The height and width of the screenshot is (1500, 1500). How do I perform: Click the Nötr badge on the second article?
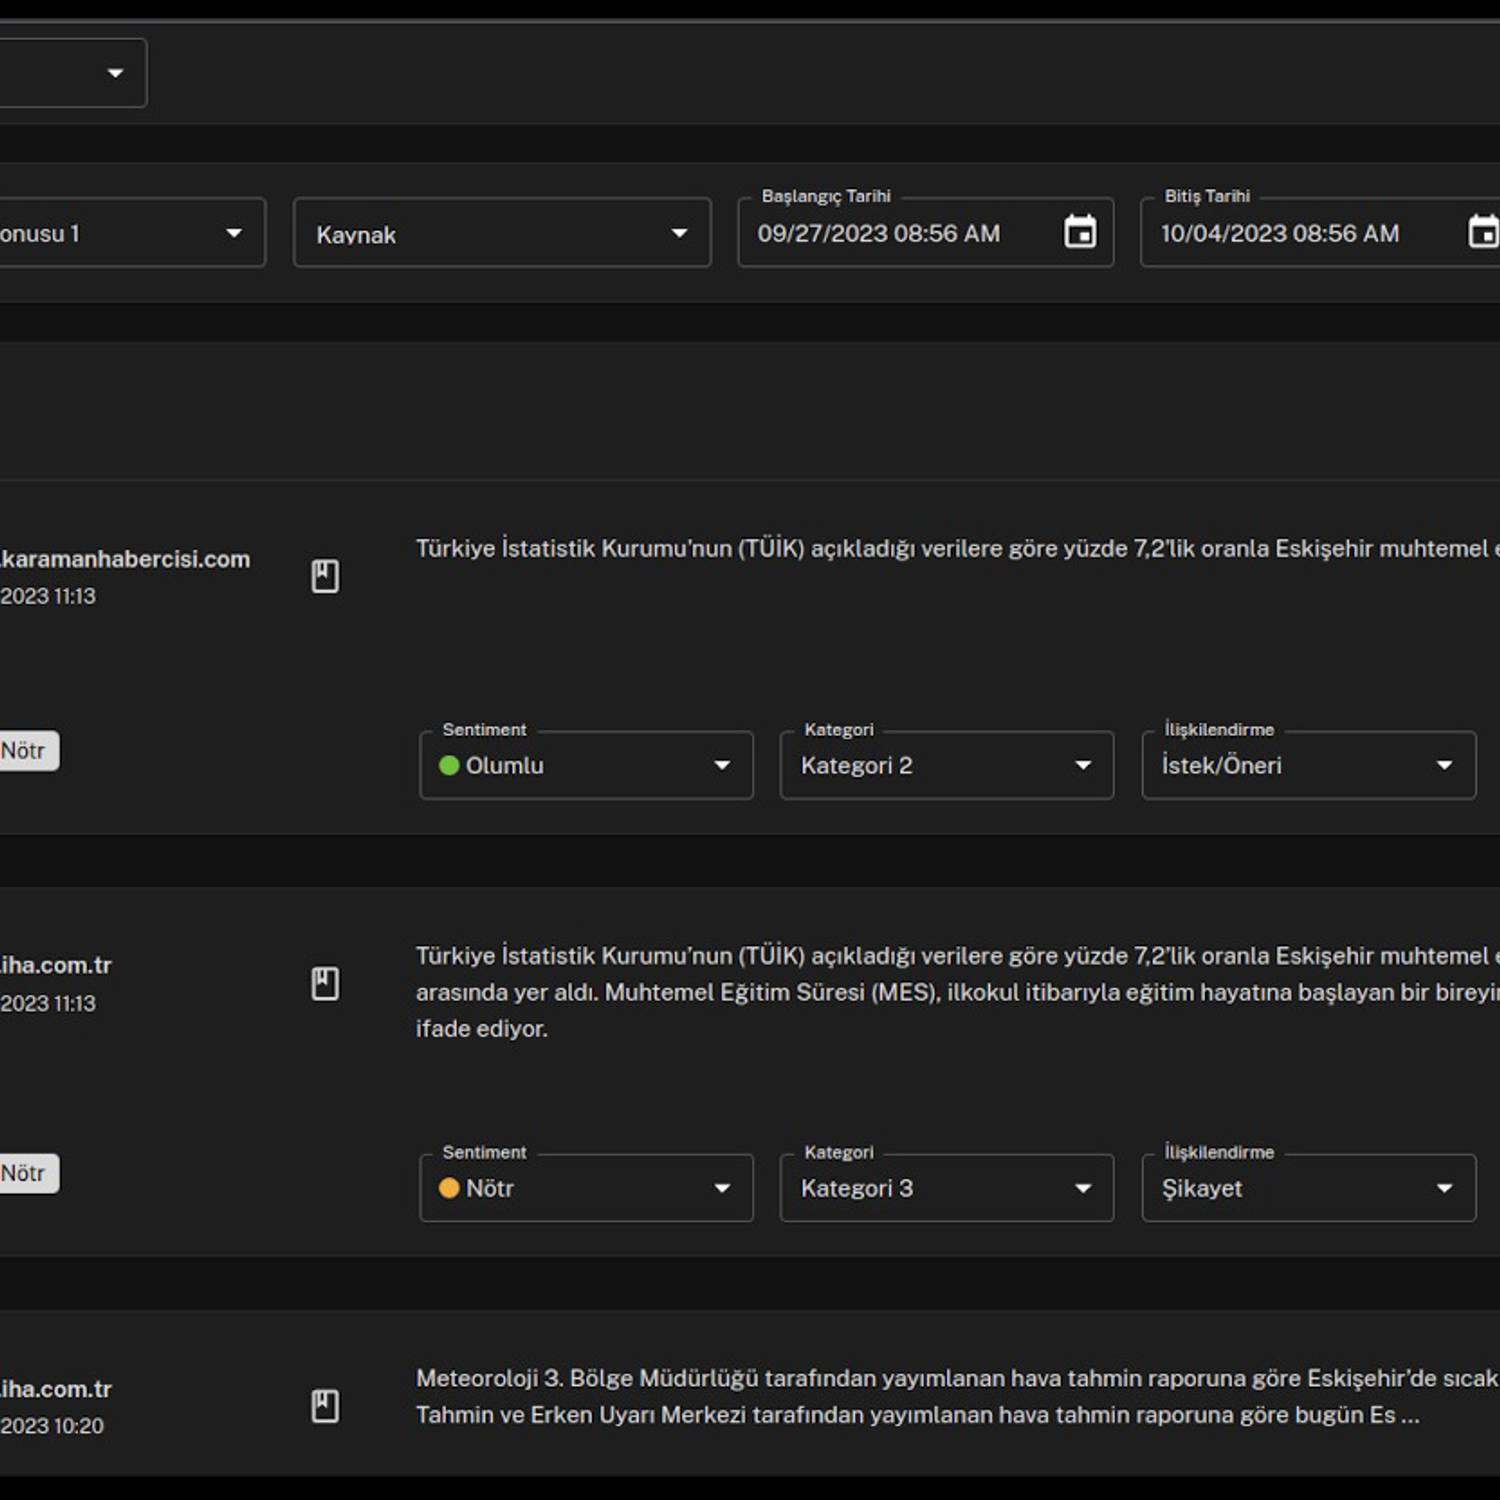click(x=26, y=1173)
